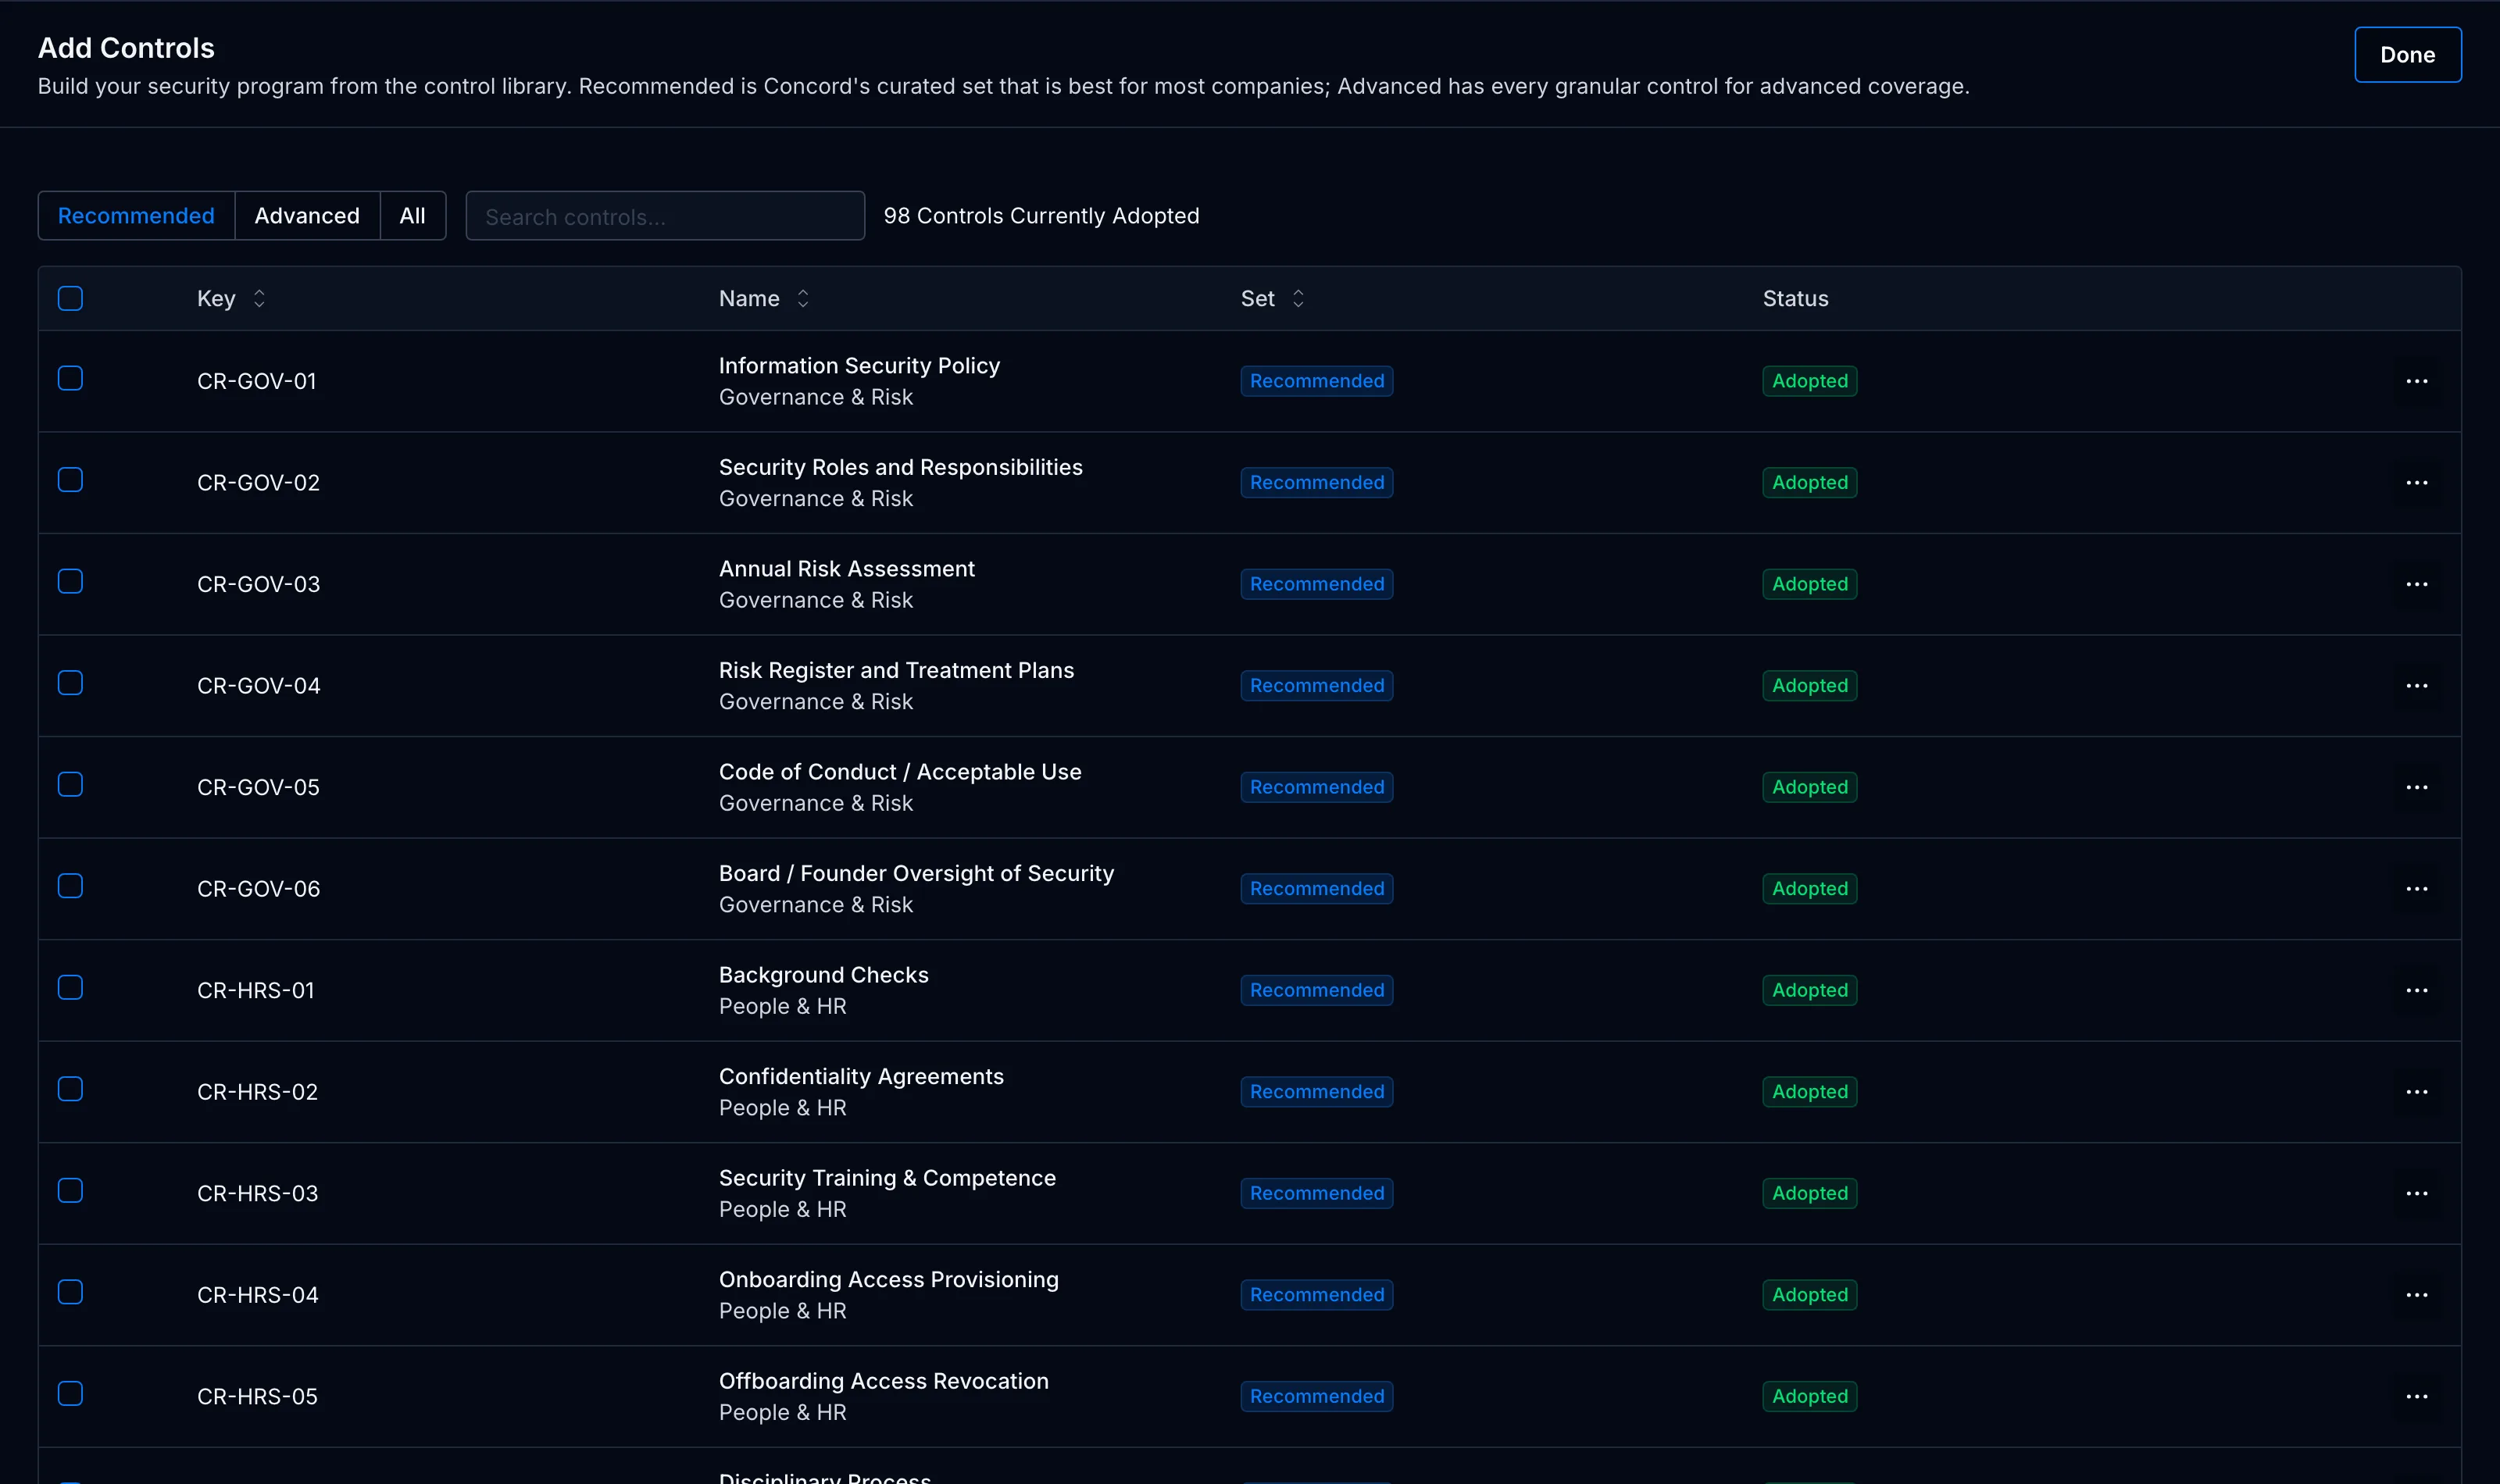Viewport: 2500px width, 1484px height.
Task: Tick the select-all checkbox in the header
Action: click(70, 298)
